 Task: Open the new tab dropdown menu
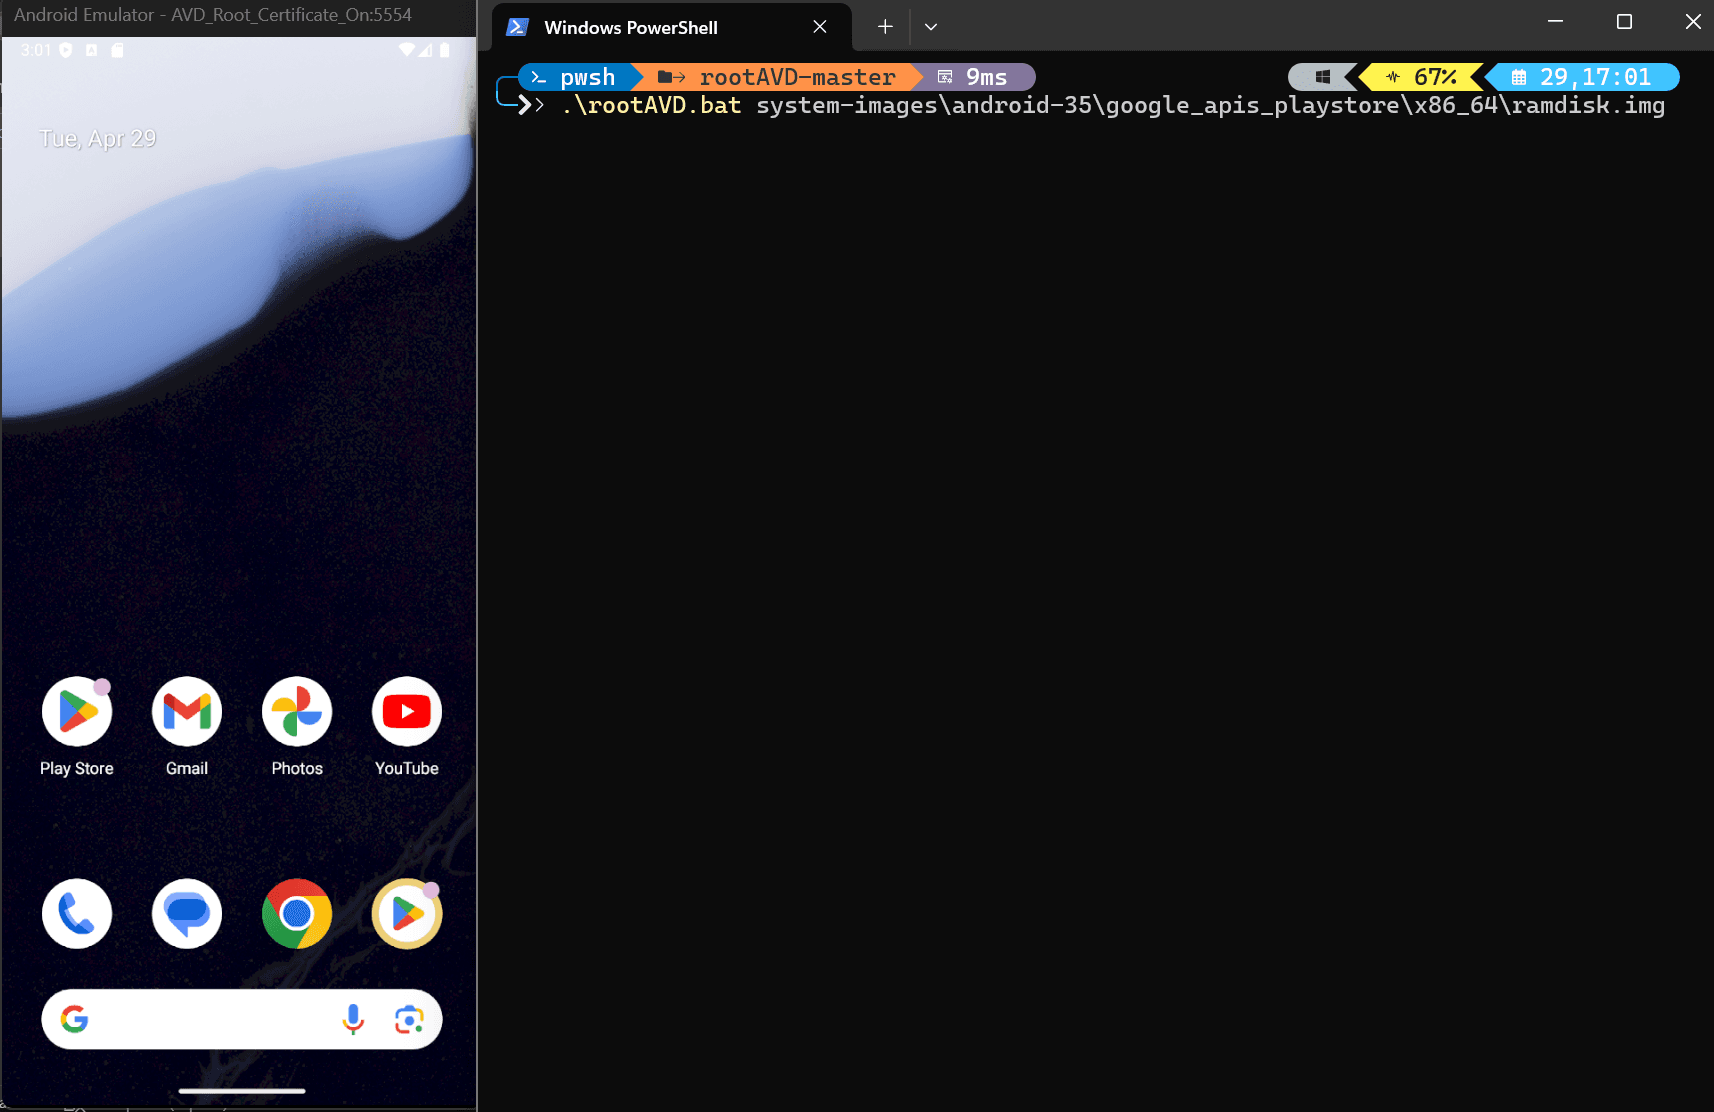(x=931, y=27)
